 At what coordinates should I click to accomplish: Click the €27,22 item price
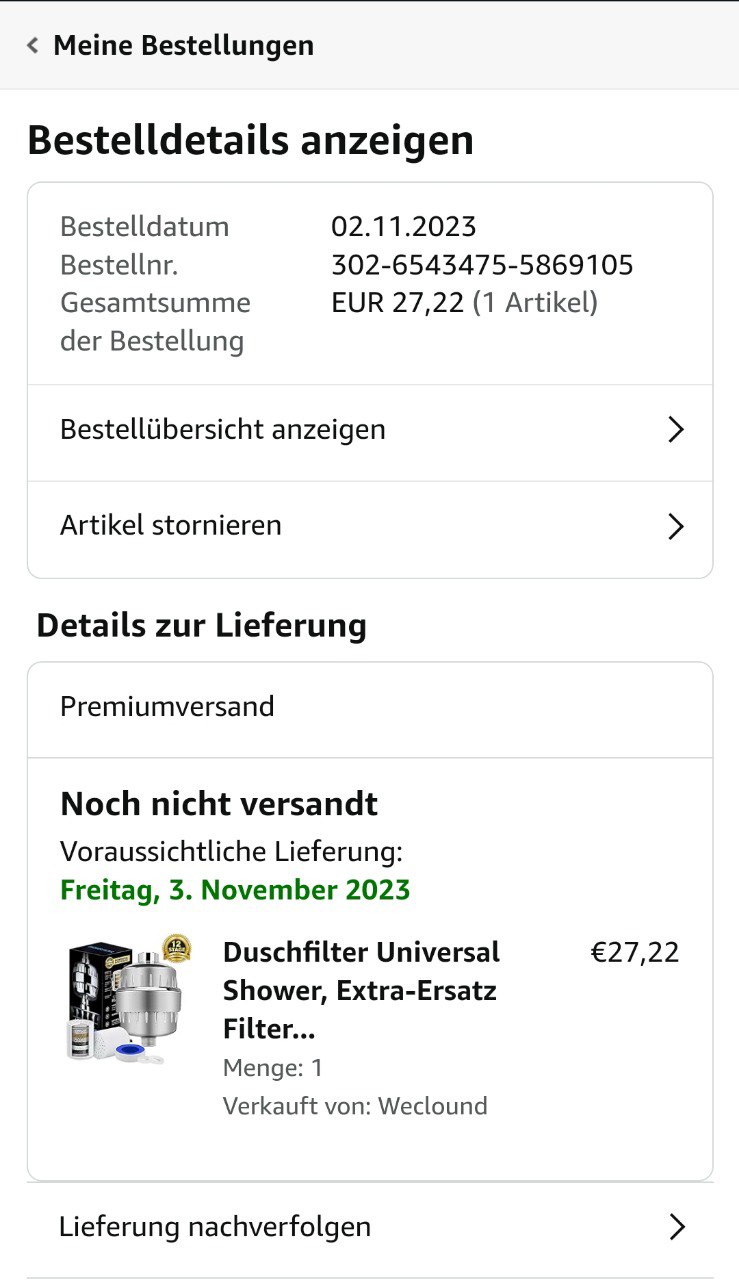click(x=634, y=952)
